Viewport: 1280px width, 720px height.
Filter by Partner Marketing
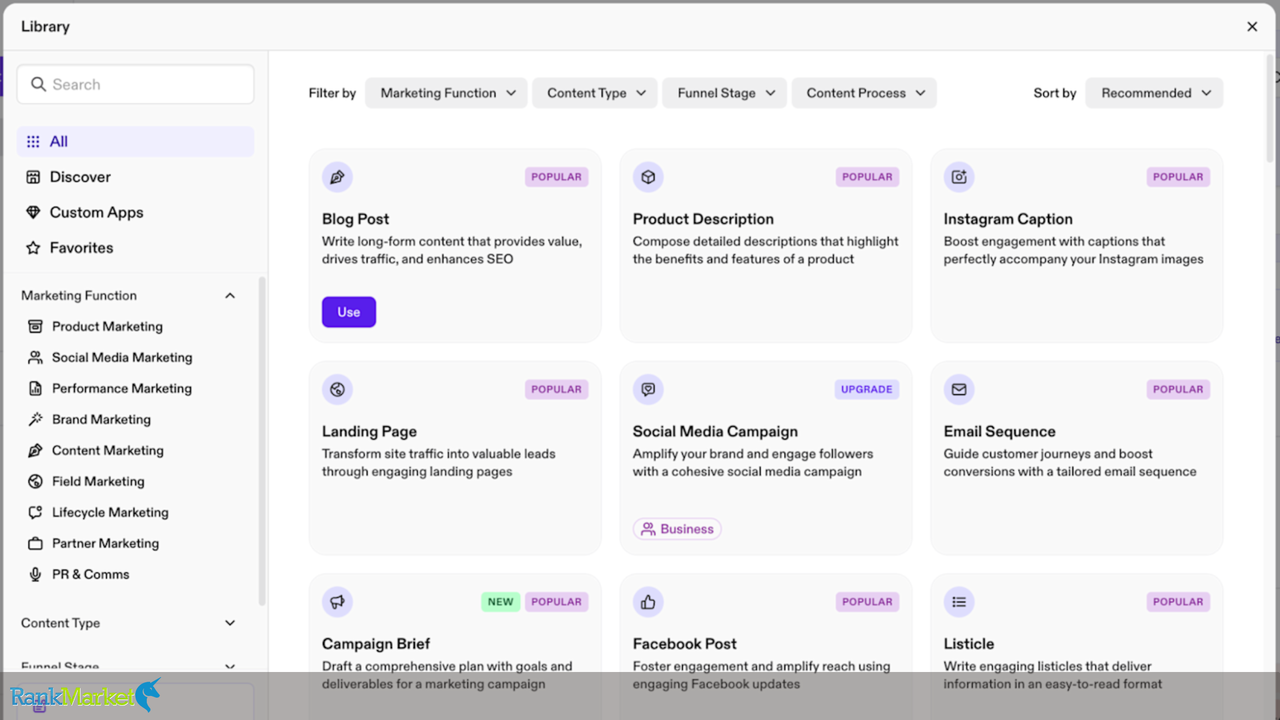click(x=105, y=543)
